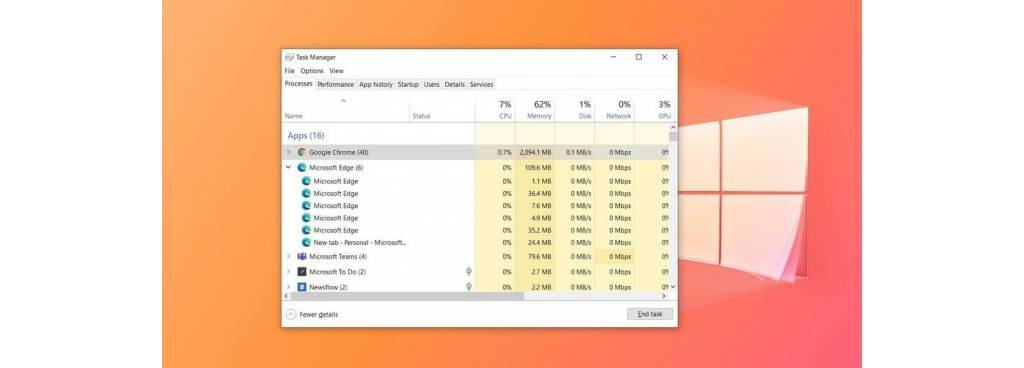This screenshot has width=1024, height=368.
Task: Expand the Google Chrome process group
Action: tap(289, 152)
